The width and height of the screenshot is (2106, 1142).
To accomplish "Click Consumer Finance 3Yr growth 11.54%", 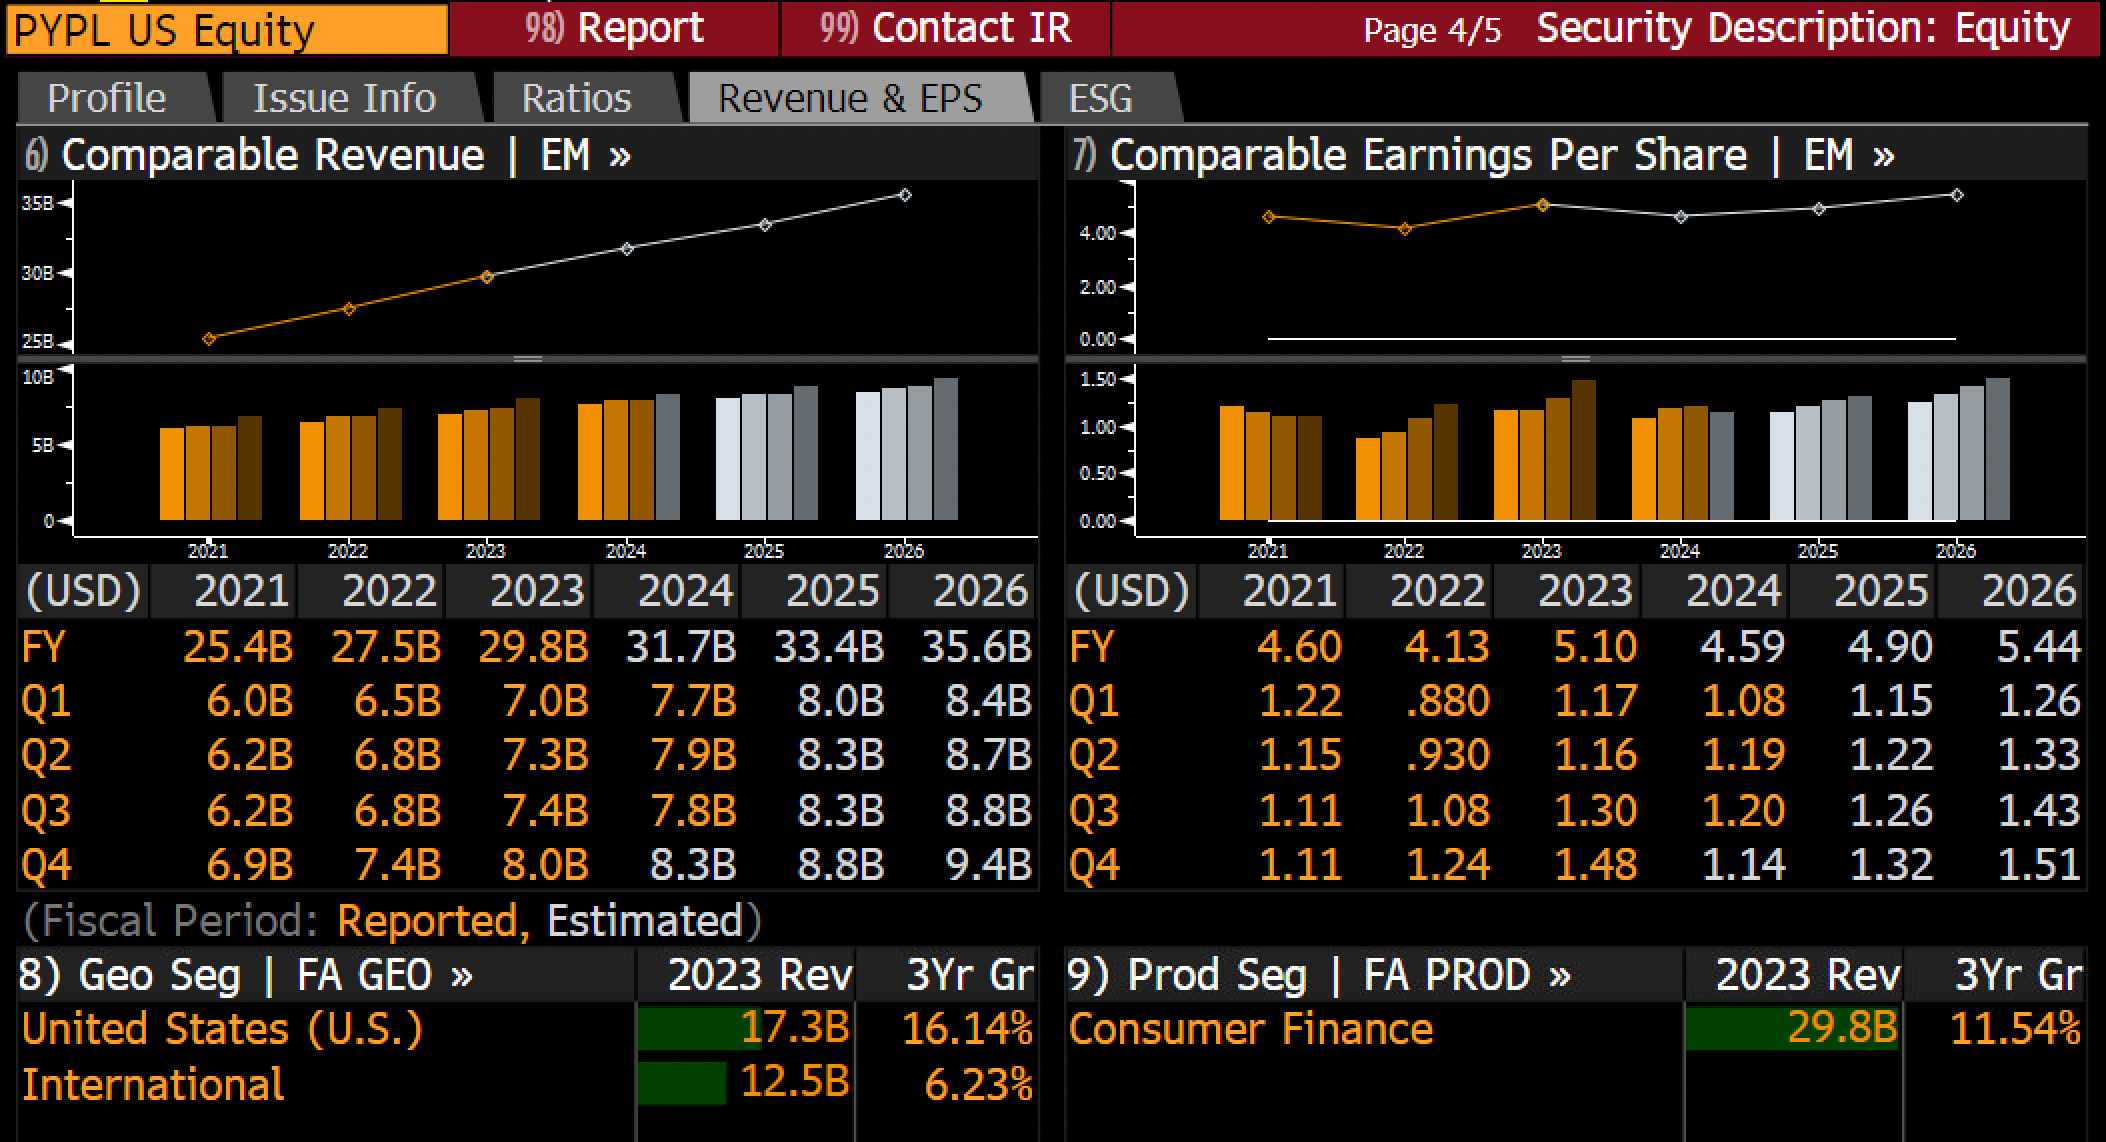I will (2016, 1029).
